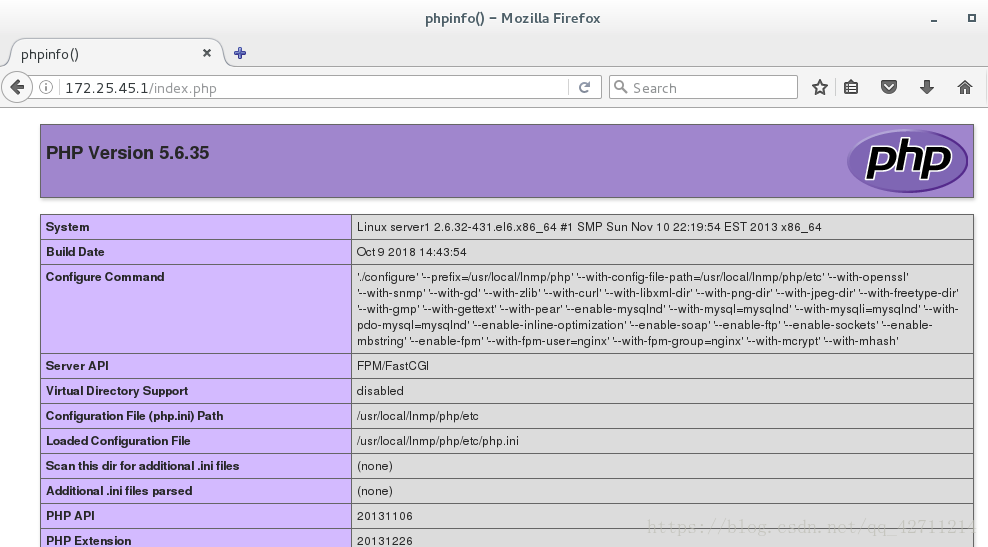
Task: Go back with the back arrow button
Action: coord(17,87)
